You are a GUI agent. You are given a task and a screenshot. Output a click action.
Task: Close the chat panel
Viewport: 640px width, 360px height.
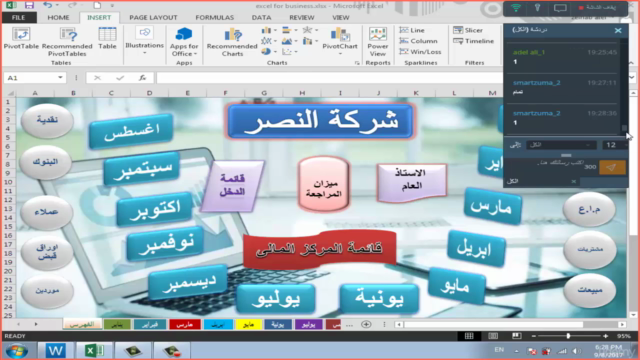pos(618,31)
